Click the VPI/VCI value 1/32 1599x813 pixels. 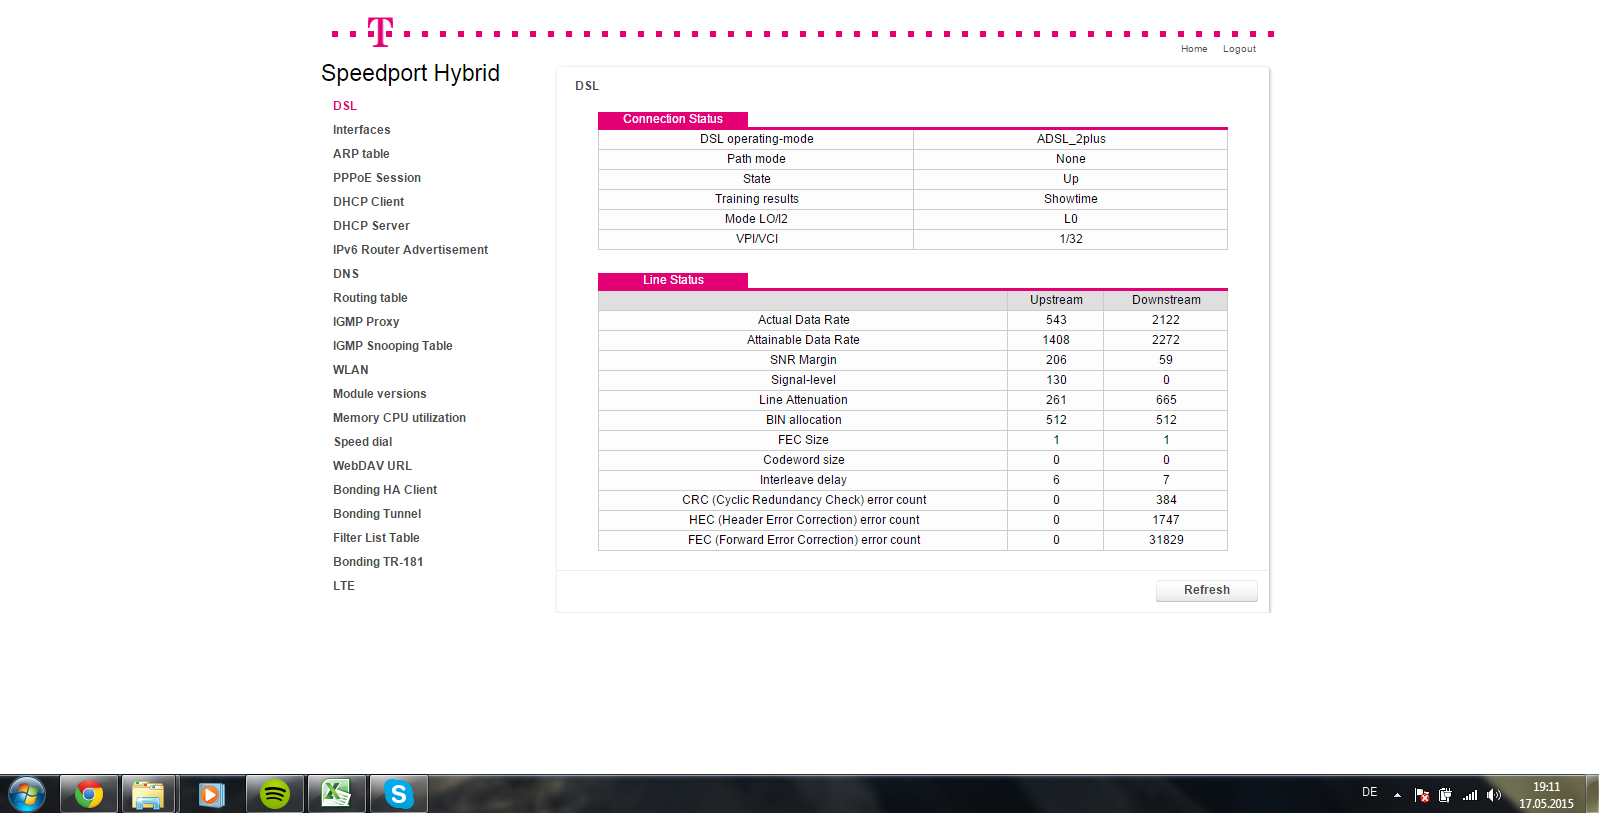[1071, 239]
